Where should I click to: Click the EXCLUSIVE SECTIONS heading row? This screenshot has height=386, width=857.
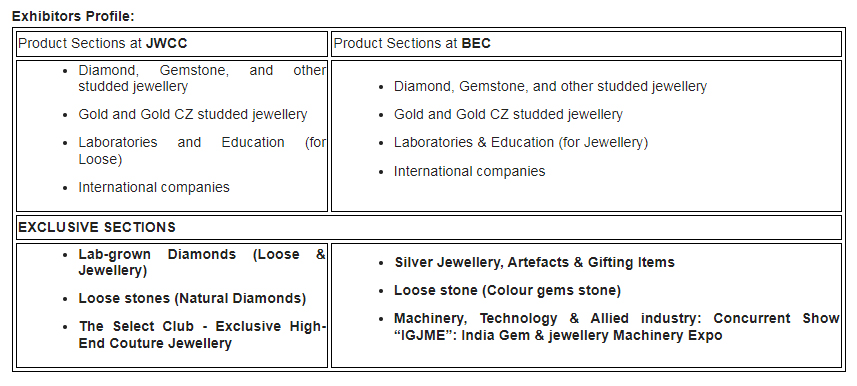(429, 227)
